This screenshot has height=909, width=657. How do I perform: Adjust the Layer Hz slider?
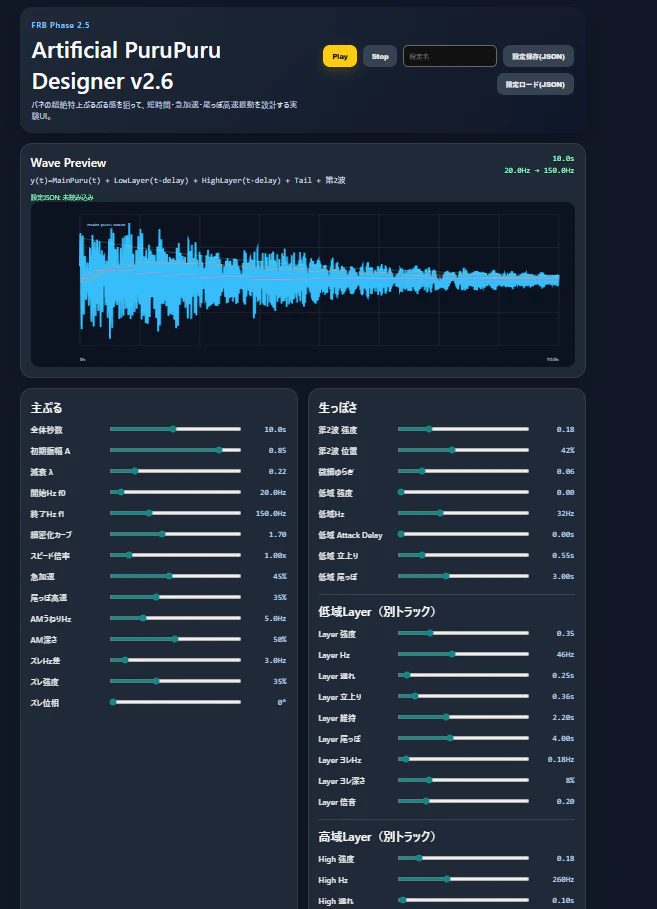463,654
